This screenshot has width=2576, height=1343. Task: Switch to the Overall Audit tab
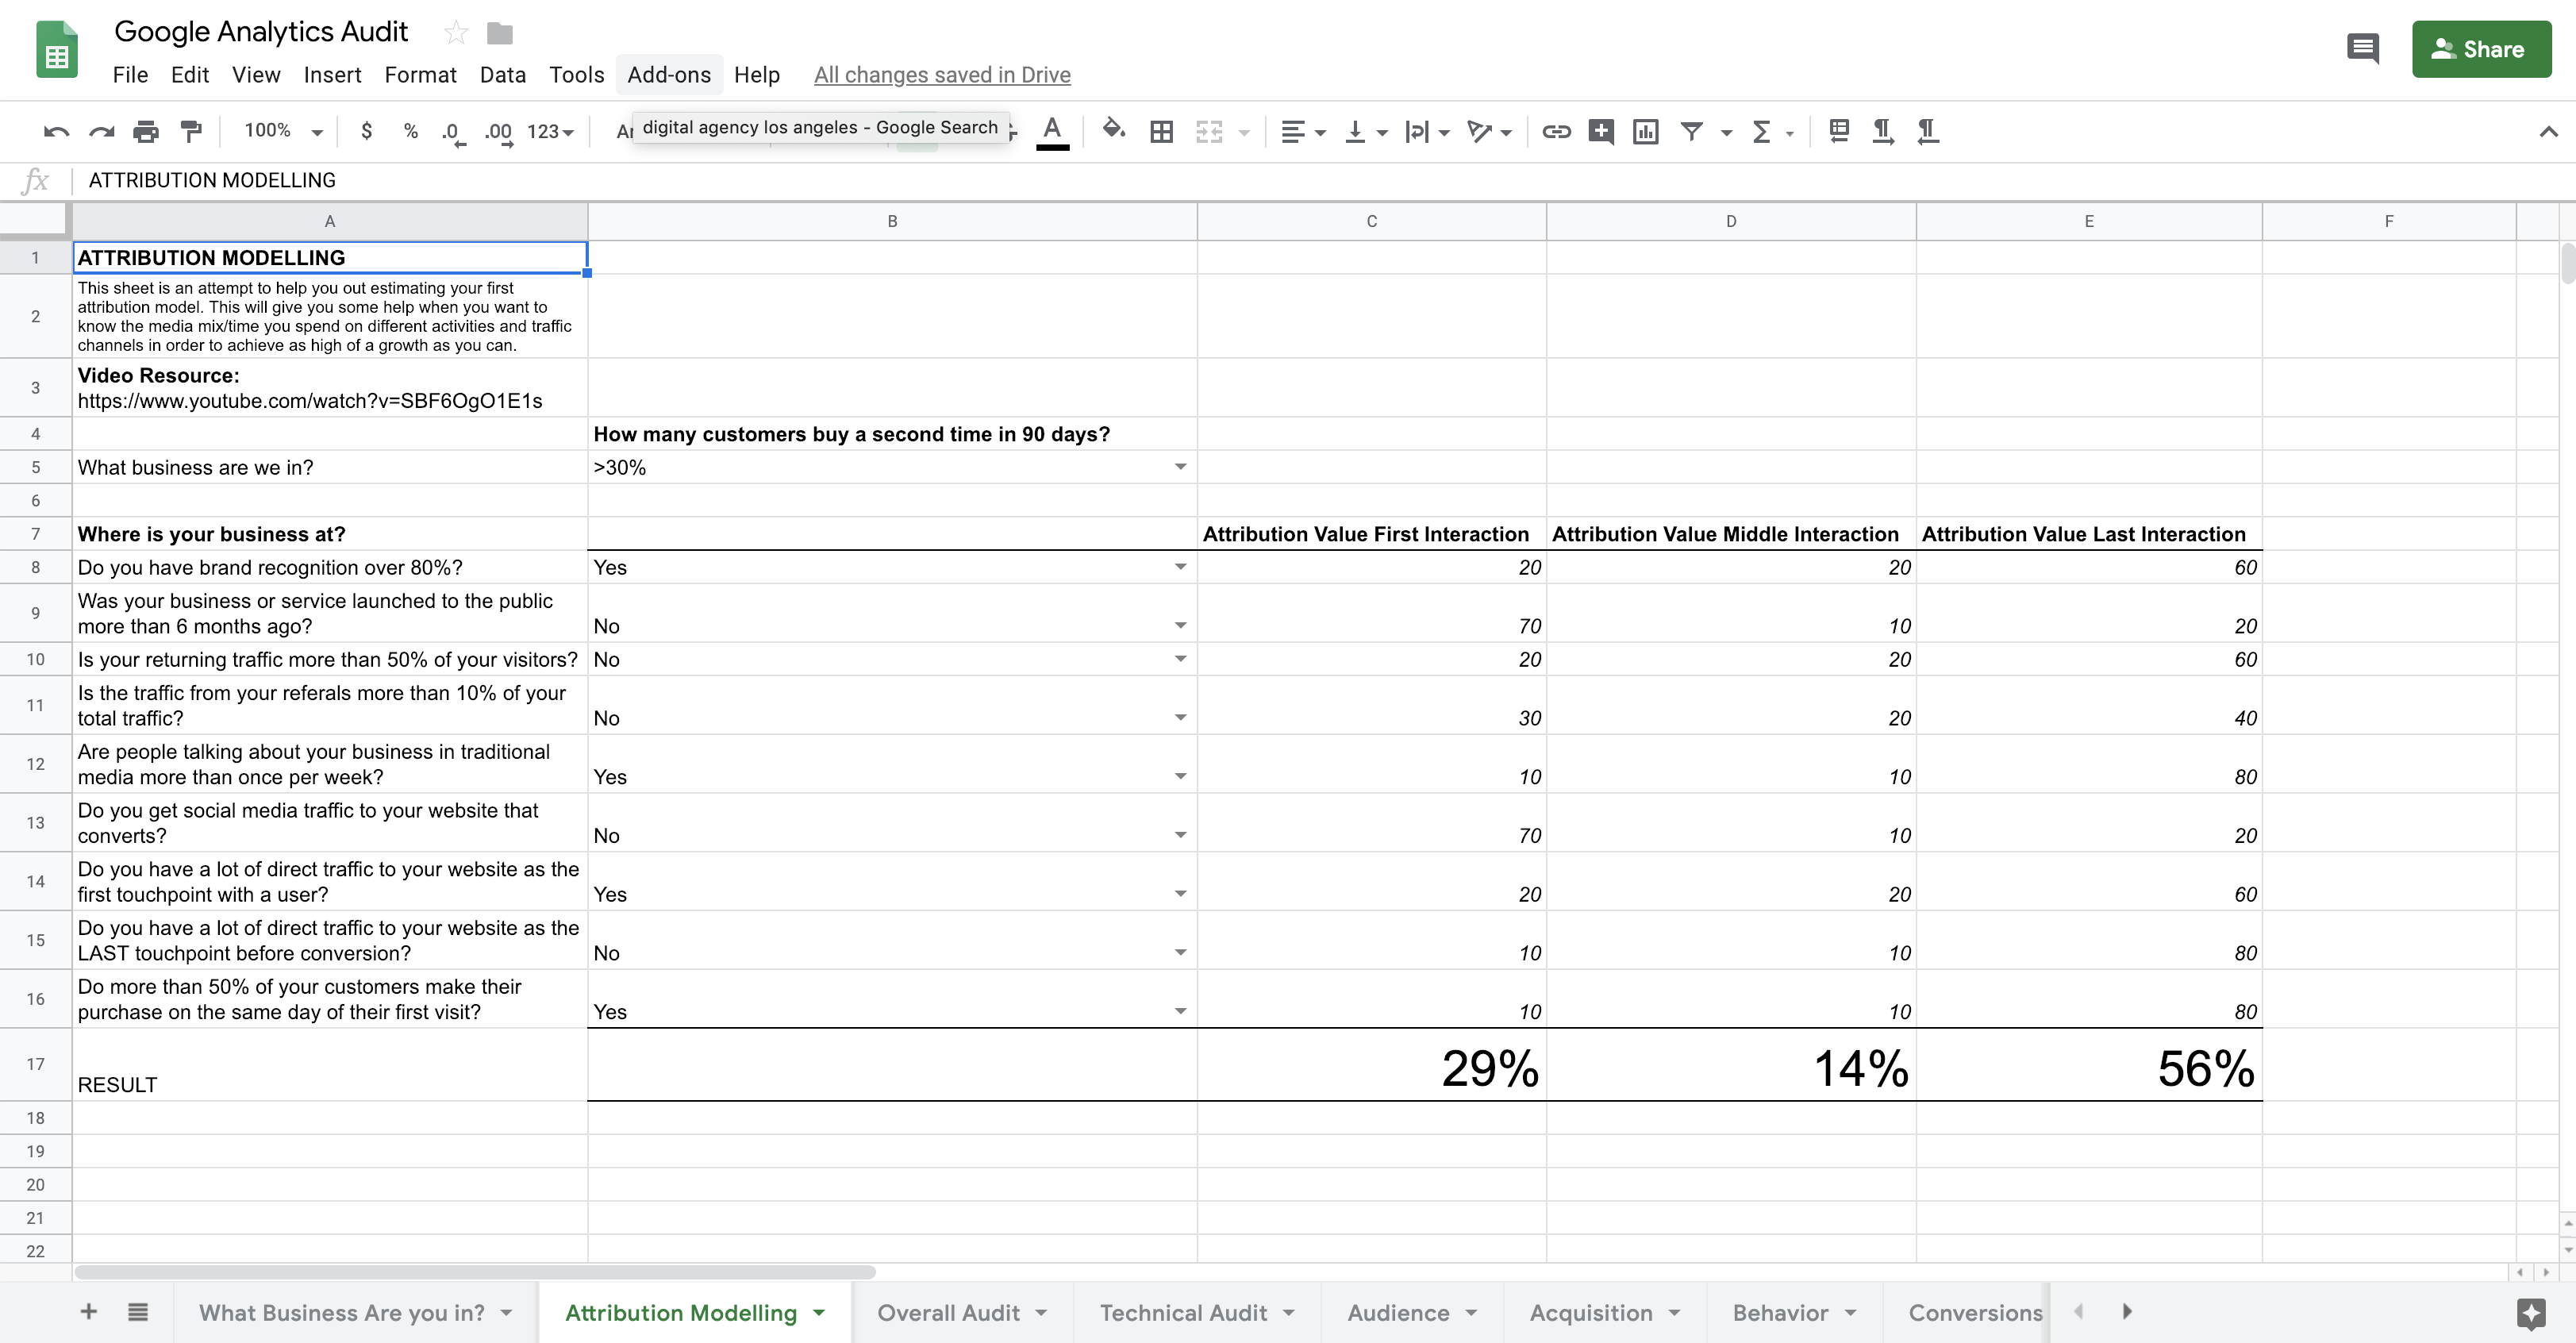(948, 1313)
